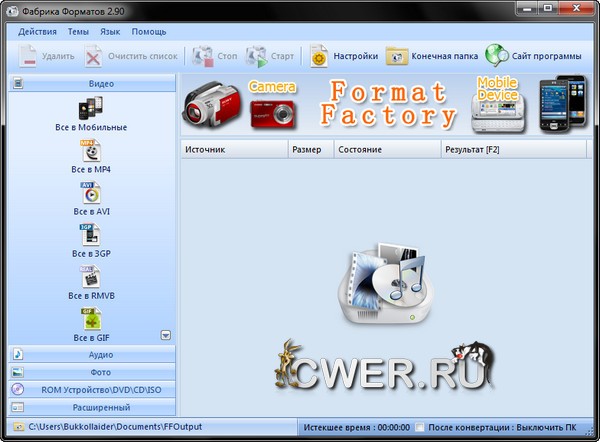Expand the 'Фото' category panel
The height and width of the screenshot is (442, 600).
tap(100, 372)
